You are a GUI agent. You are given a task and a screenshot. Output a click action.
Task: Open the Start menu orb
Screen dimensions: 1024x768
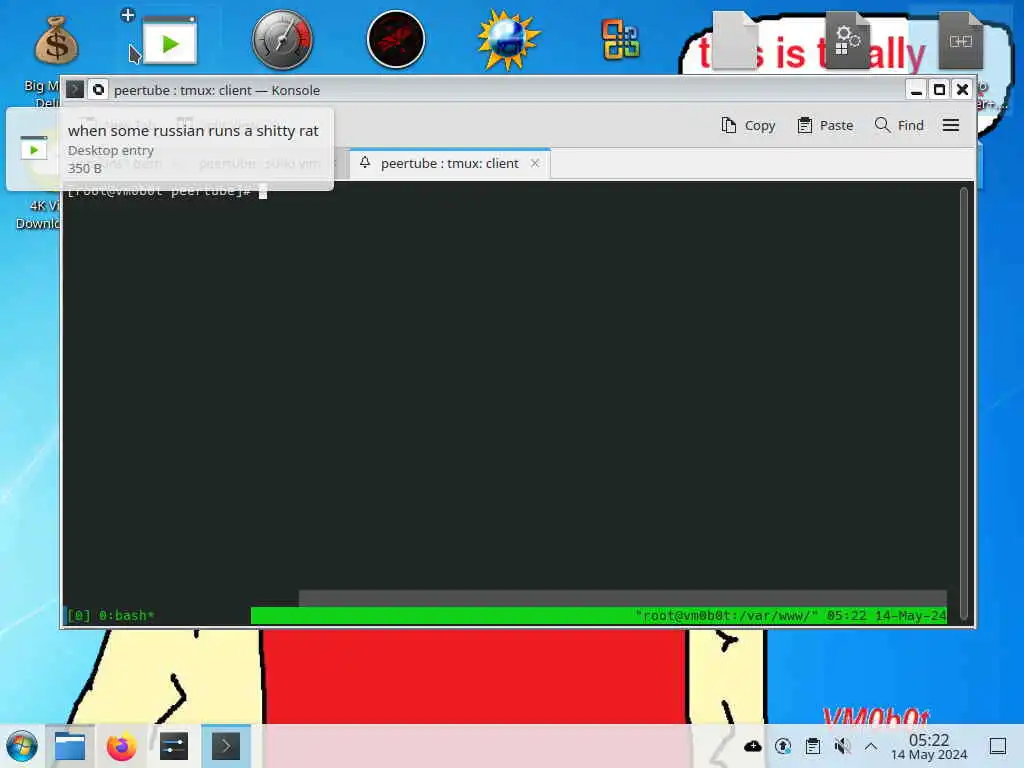click(x=22, y=746)
